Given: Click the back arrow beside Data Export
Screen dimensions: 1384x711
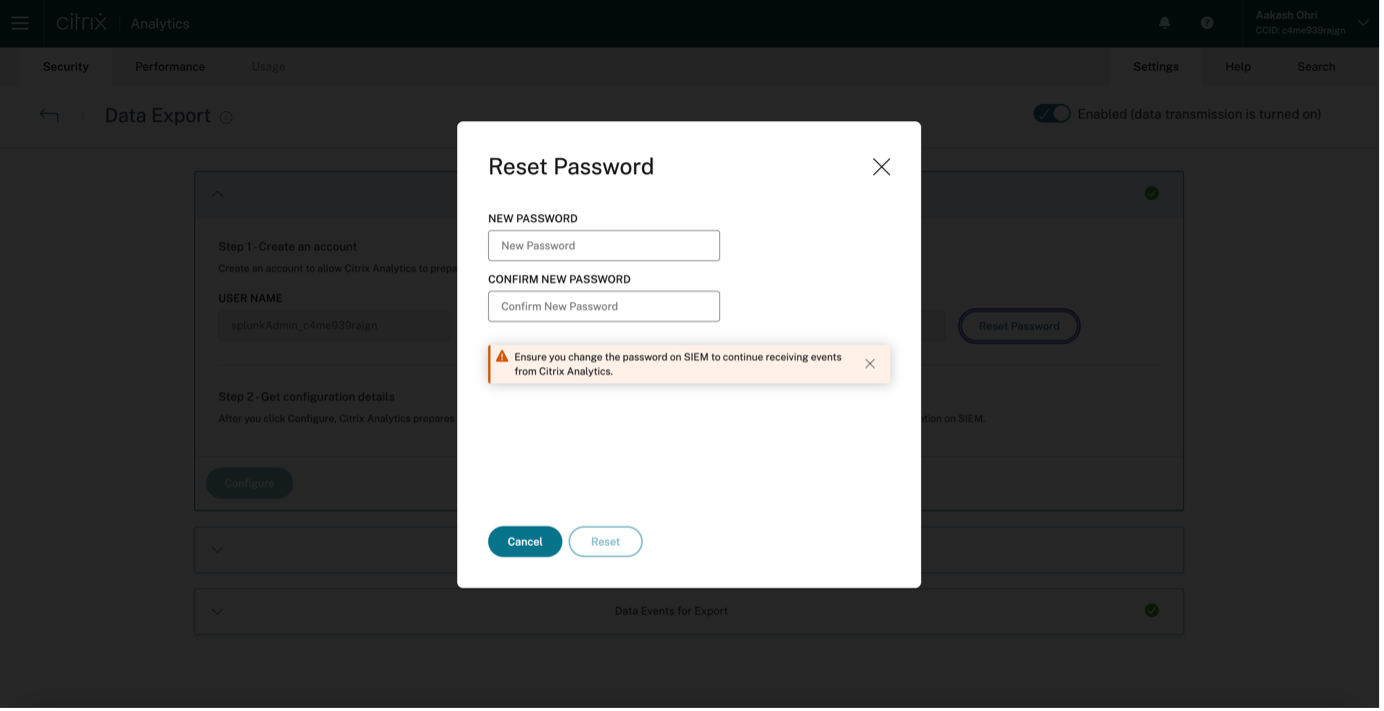Looking at the screenshot, I should (49, 115).
